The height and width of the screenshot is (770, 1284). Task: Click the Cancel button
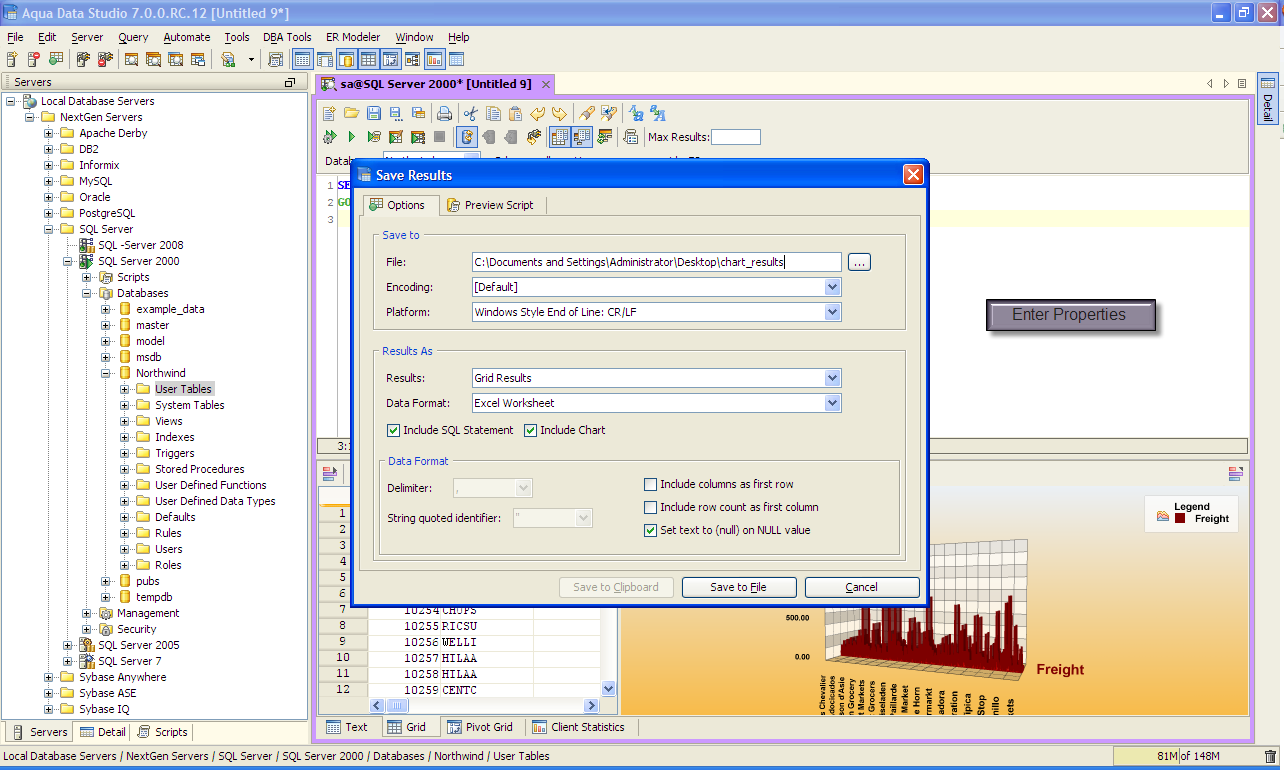861,588
